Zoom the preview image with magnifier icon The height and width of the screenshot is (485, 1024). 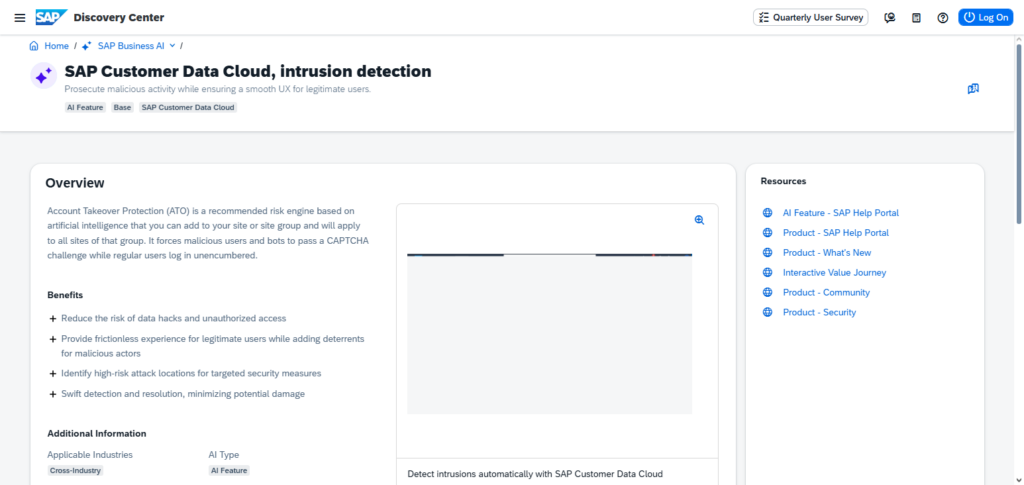(x=699, y=220)
